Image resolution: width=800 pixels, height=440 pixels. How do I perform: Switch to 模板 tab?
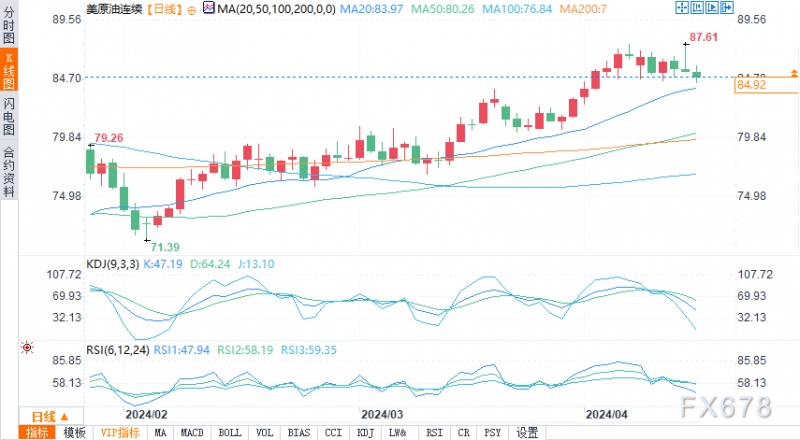[74, 433]
